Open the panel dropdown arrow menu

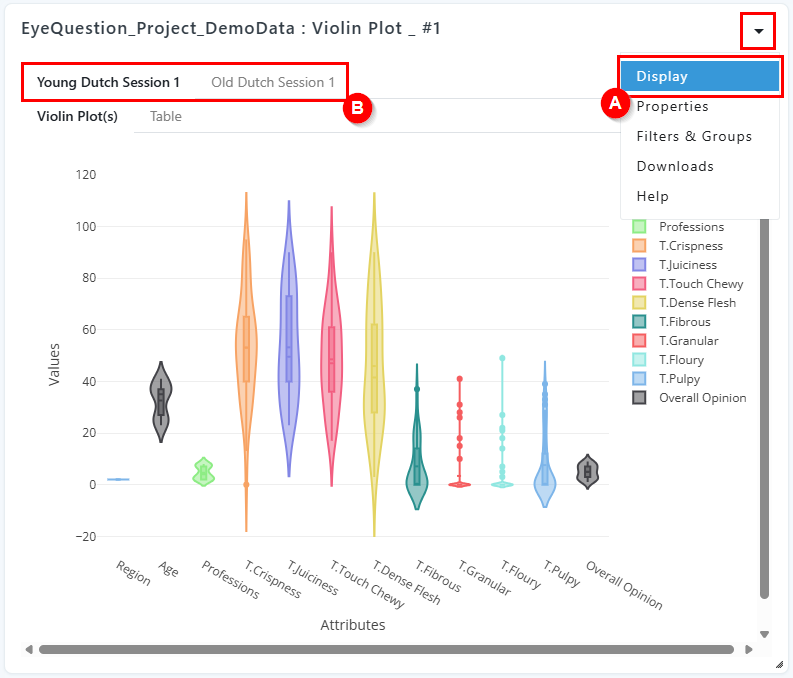(x=758, y=31)
